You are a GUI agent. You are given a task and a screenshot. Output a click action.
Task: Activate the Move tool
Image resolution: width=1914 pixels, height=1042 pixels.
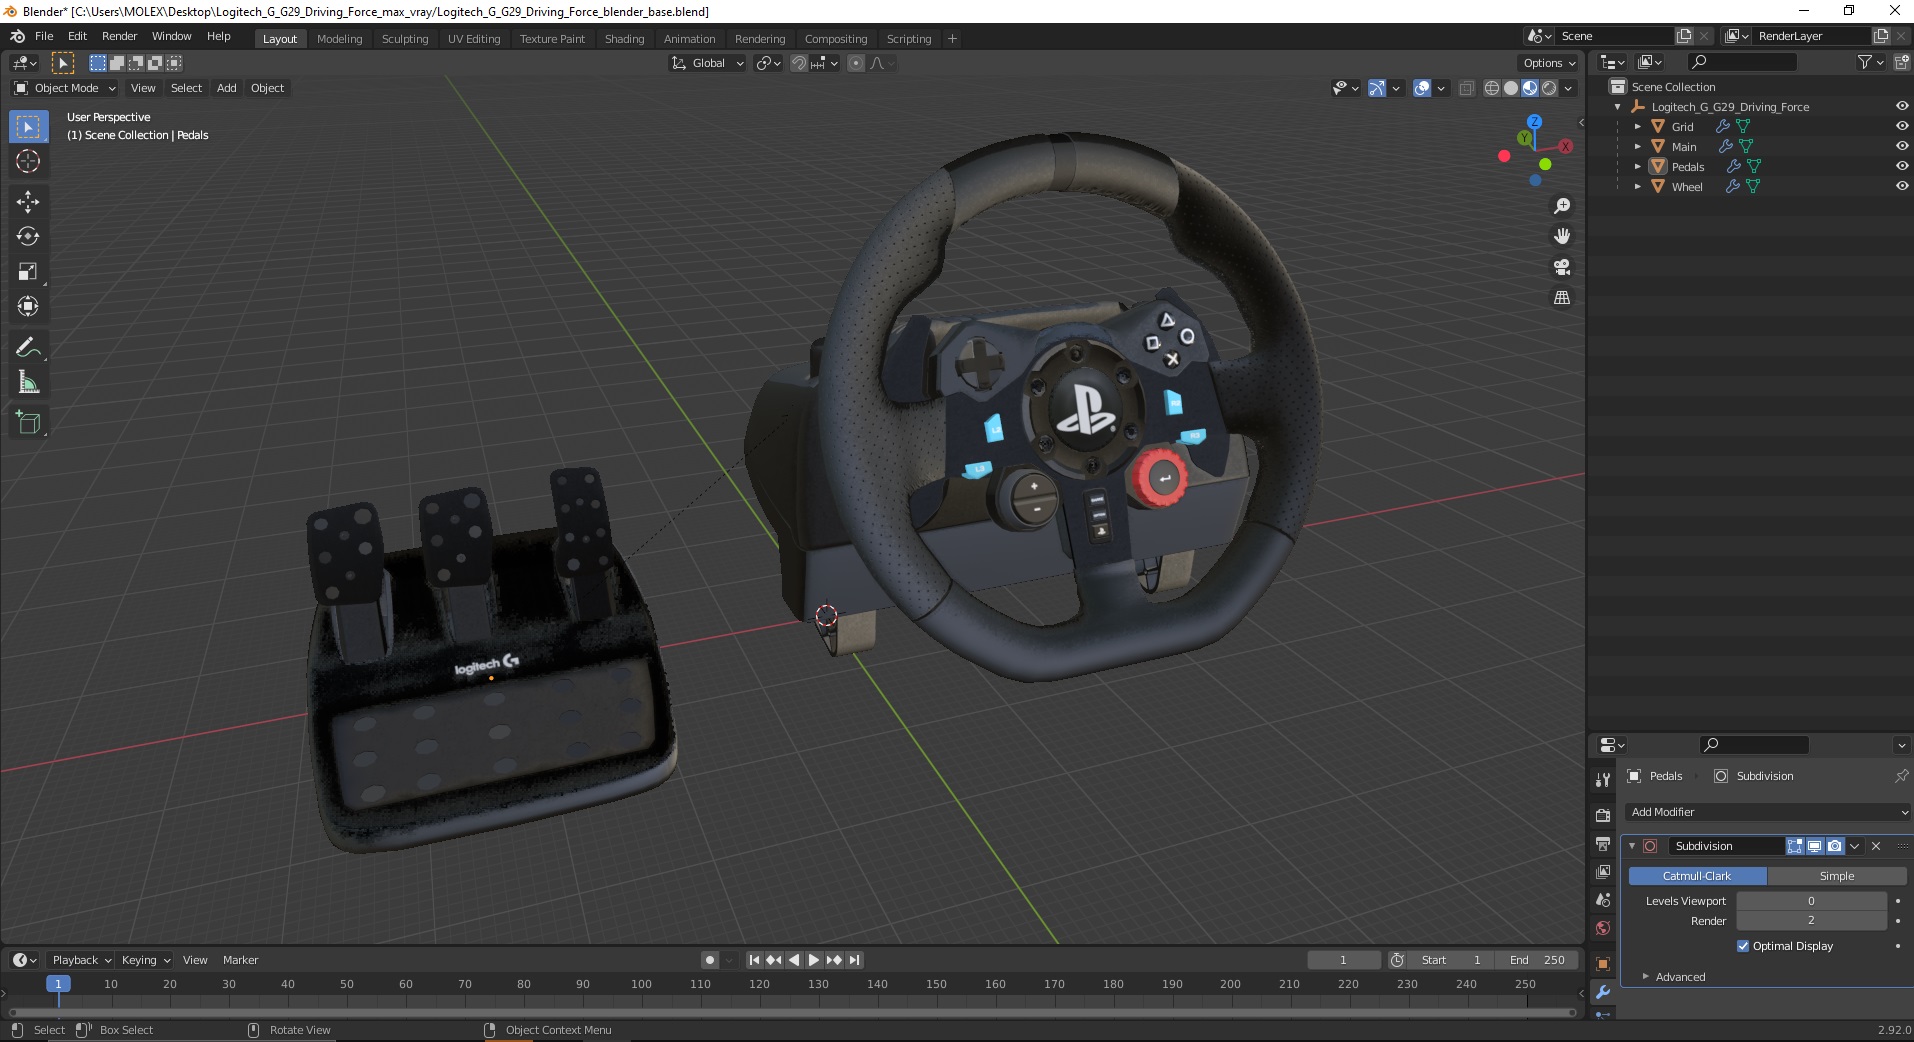[x=28, y=202]
